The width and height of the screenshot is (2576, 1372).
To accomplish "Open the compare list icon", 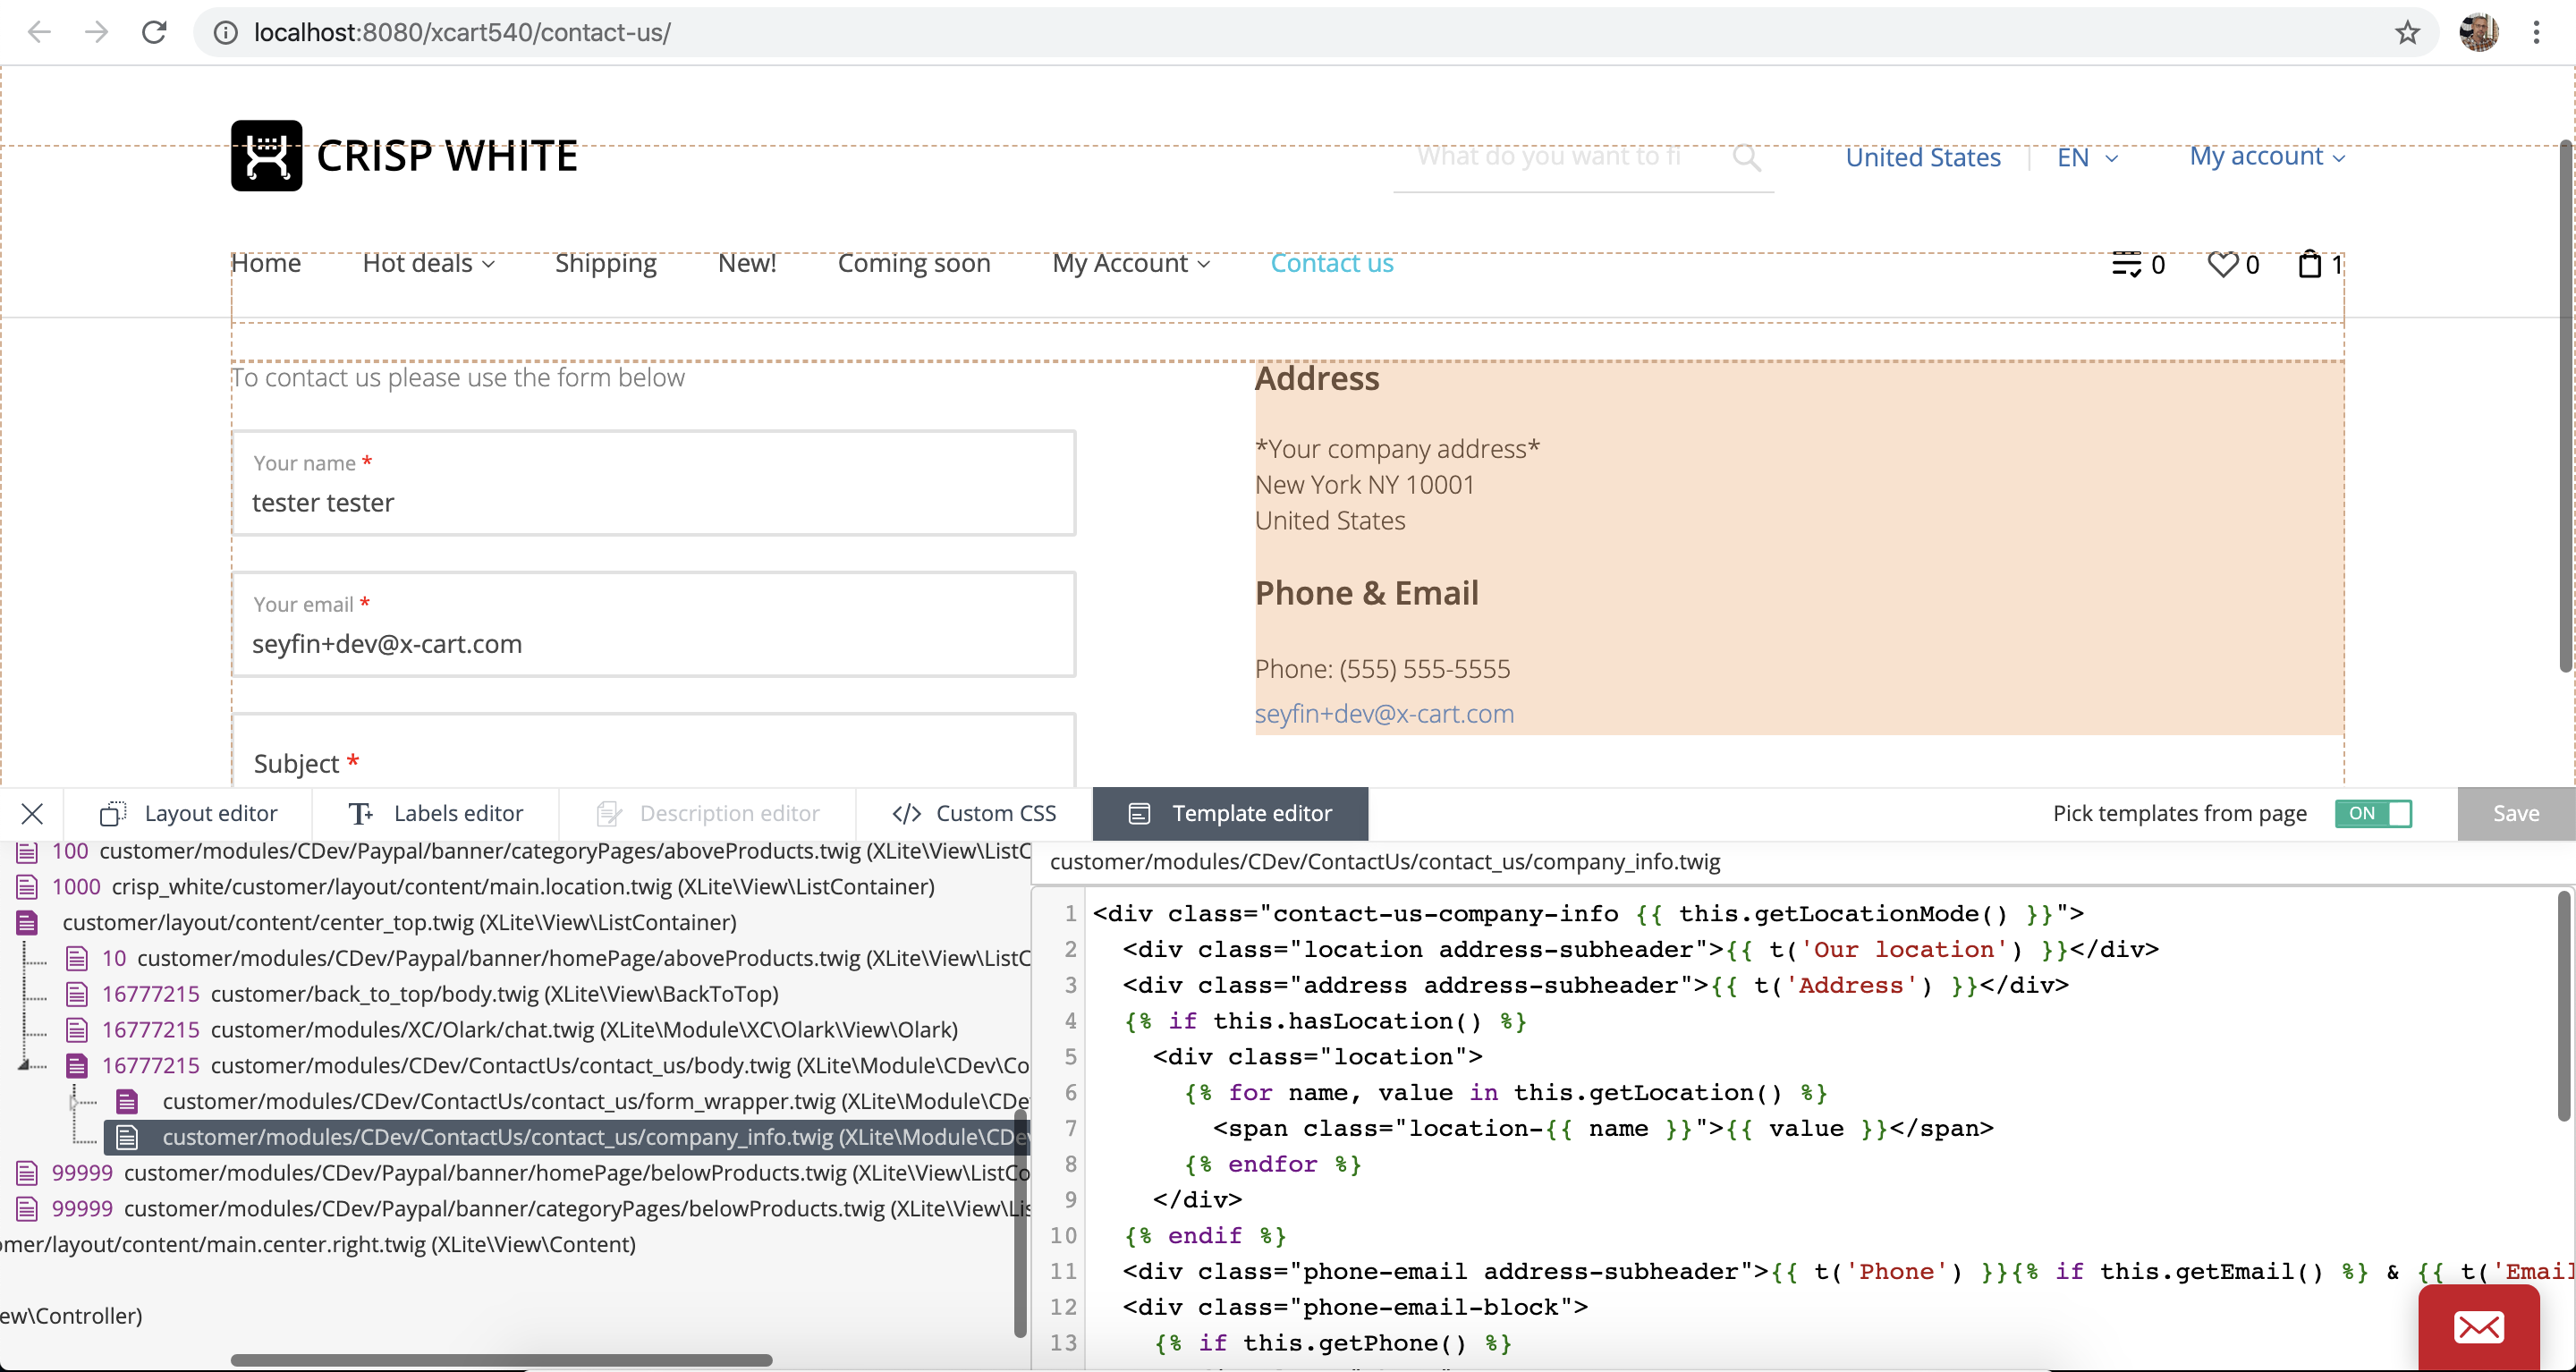I will click(2126, 264).
